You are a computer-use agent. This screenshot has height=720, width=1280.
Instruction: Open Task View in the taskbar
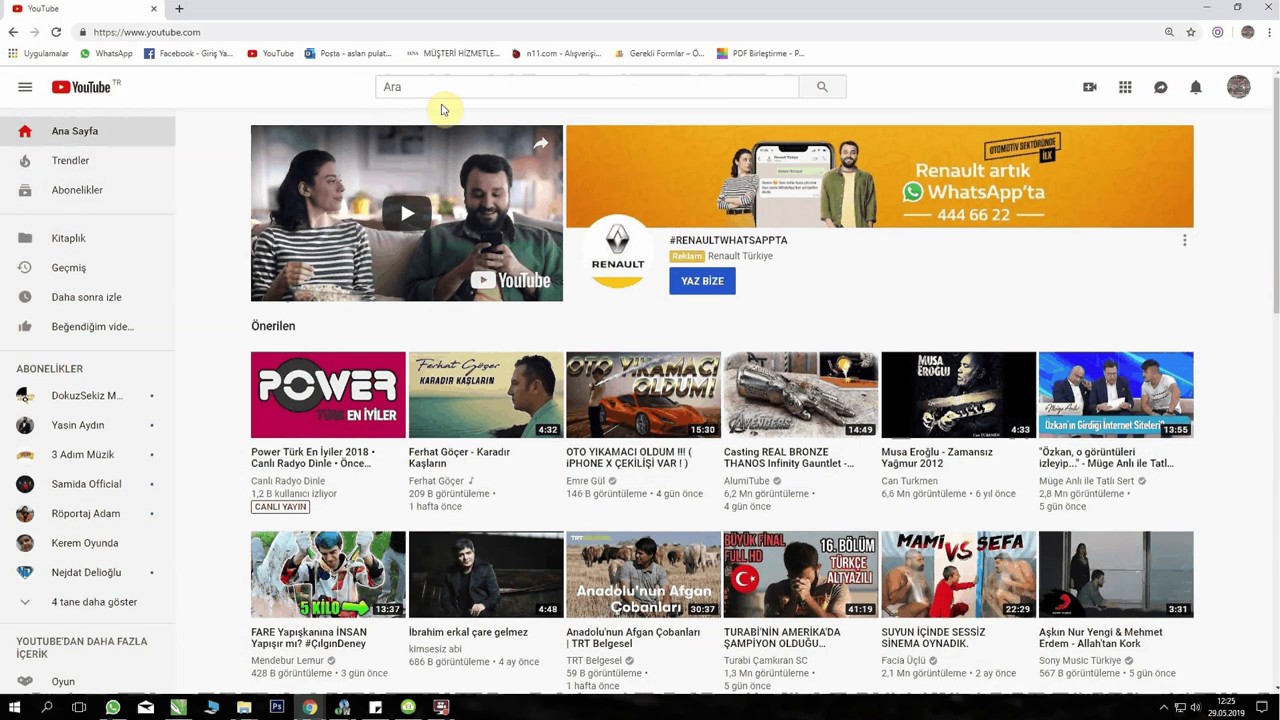80,707
